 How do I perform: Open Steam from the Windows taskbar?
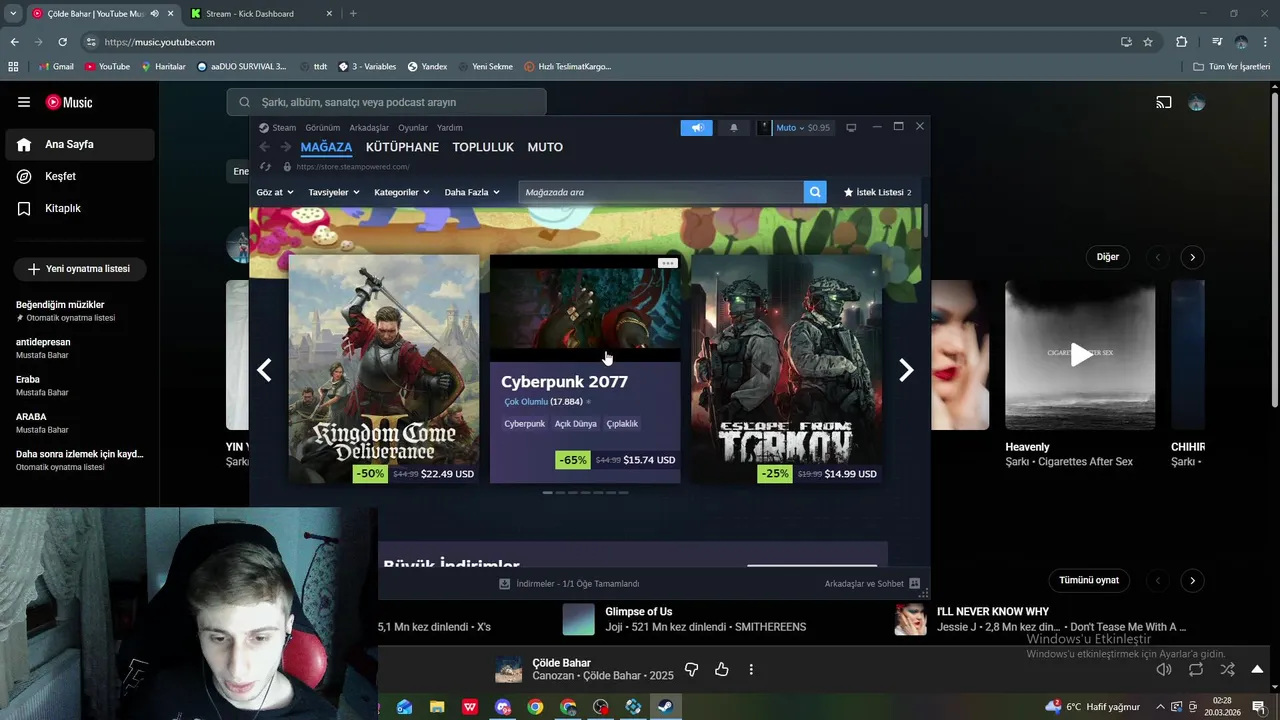[x=664, y=707]
